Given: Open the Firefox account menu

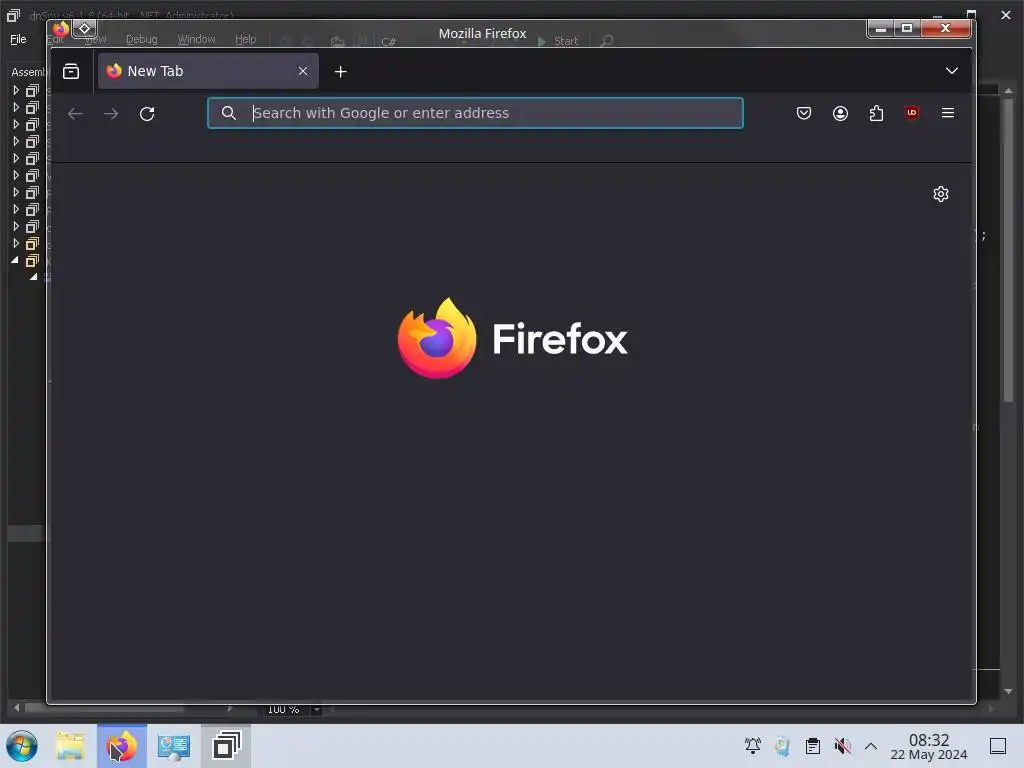Looking at the screenshot, I should coord(840,113).
